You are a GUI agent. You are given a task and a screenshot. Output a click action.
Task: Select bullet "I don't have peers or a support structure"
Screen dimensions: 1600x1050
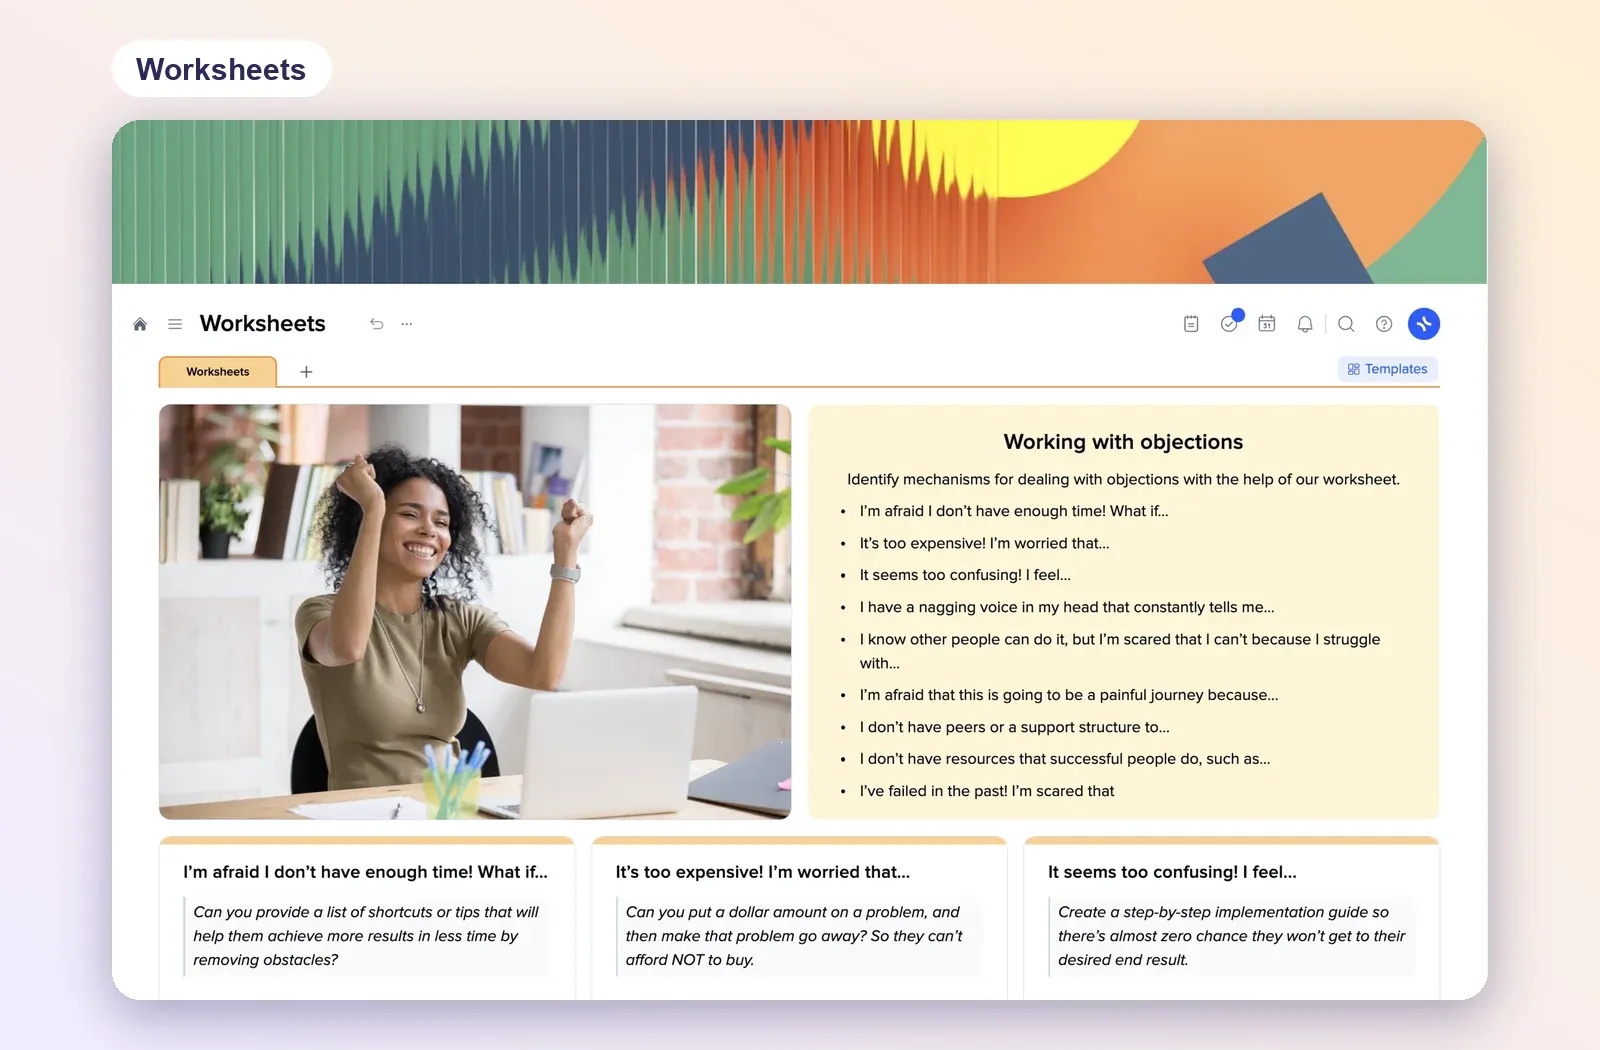point(1014,727)
